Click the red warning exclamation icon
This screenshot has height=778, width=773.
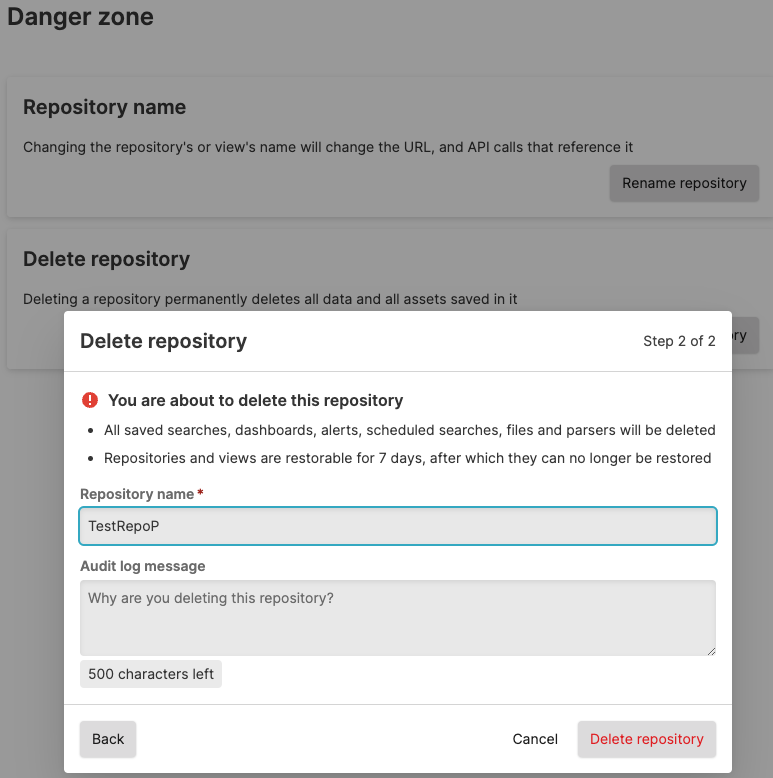pyautogui.click(x=90, y=400)
